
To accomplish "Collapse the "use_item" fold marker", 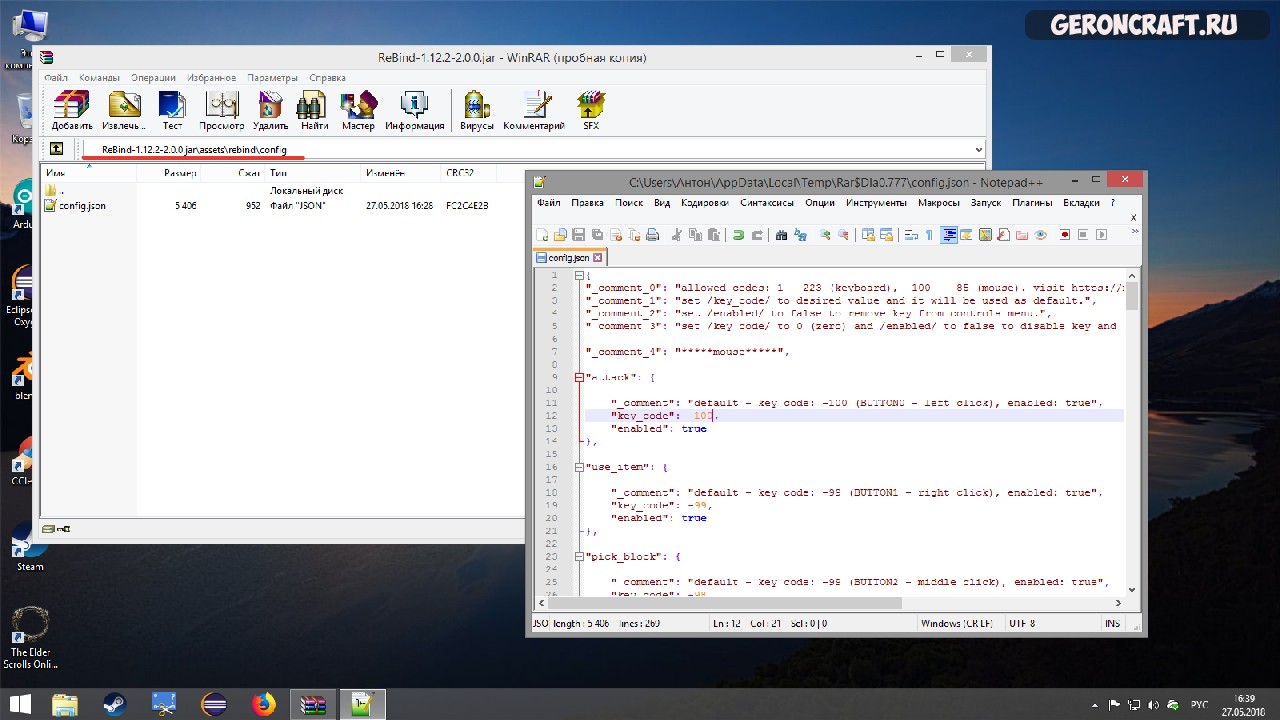I will tap(578, 467).
